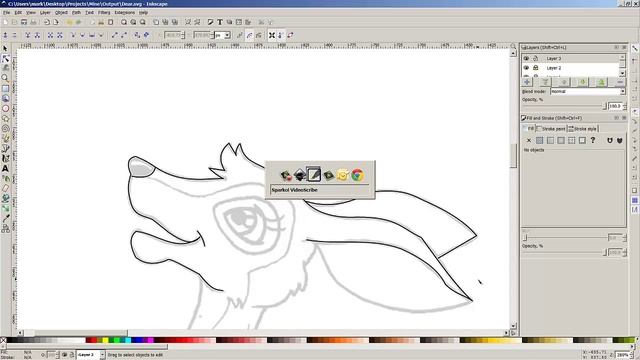Set Flat color paint button
This screenshot has width=640, height=360.
[540, 140]
